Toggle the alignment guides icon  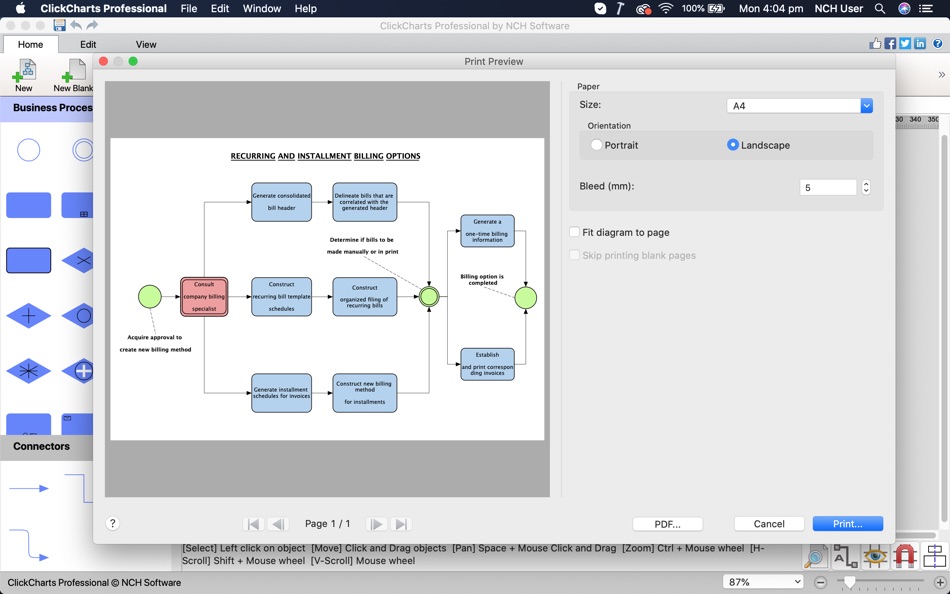pyautogui.click(x=935, y=556)
